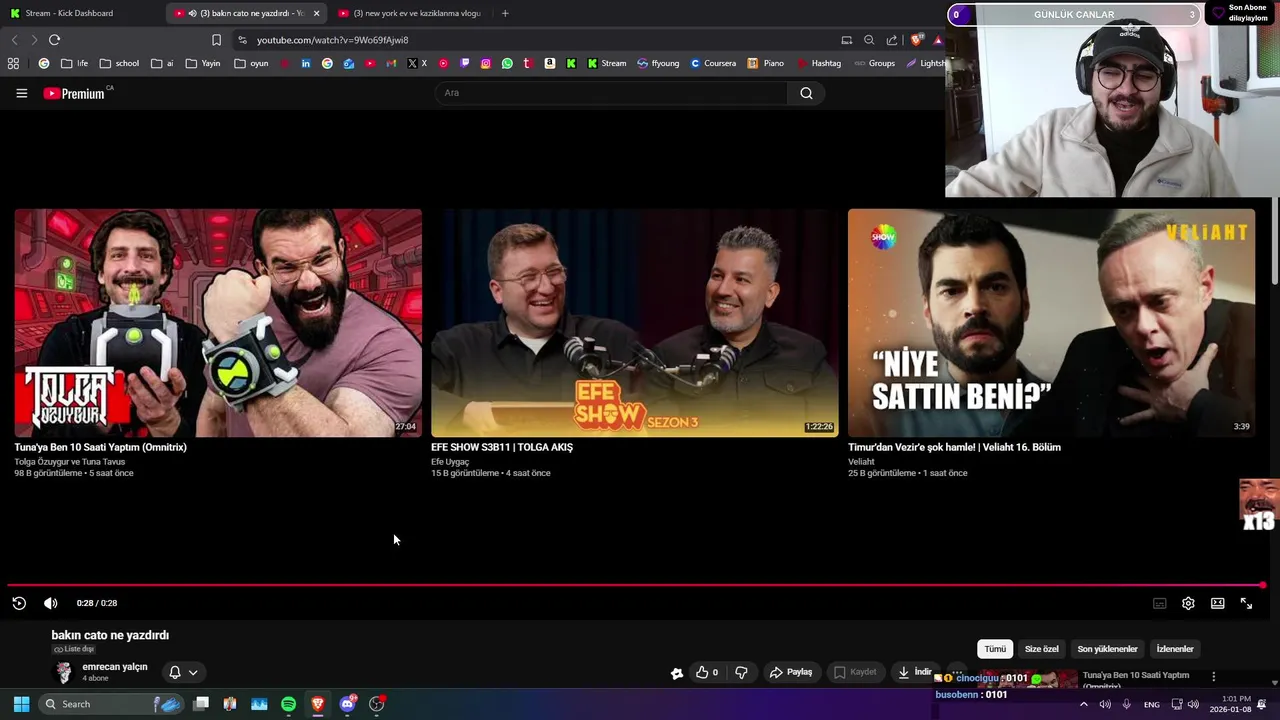Open the ai bookmarks folder

click(x=162, y=63)
